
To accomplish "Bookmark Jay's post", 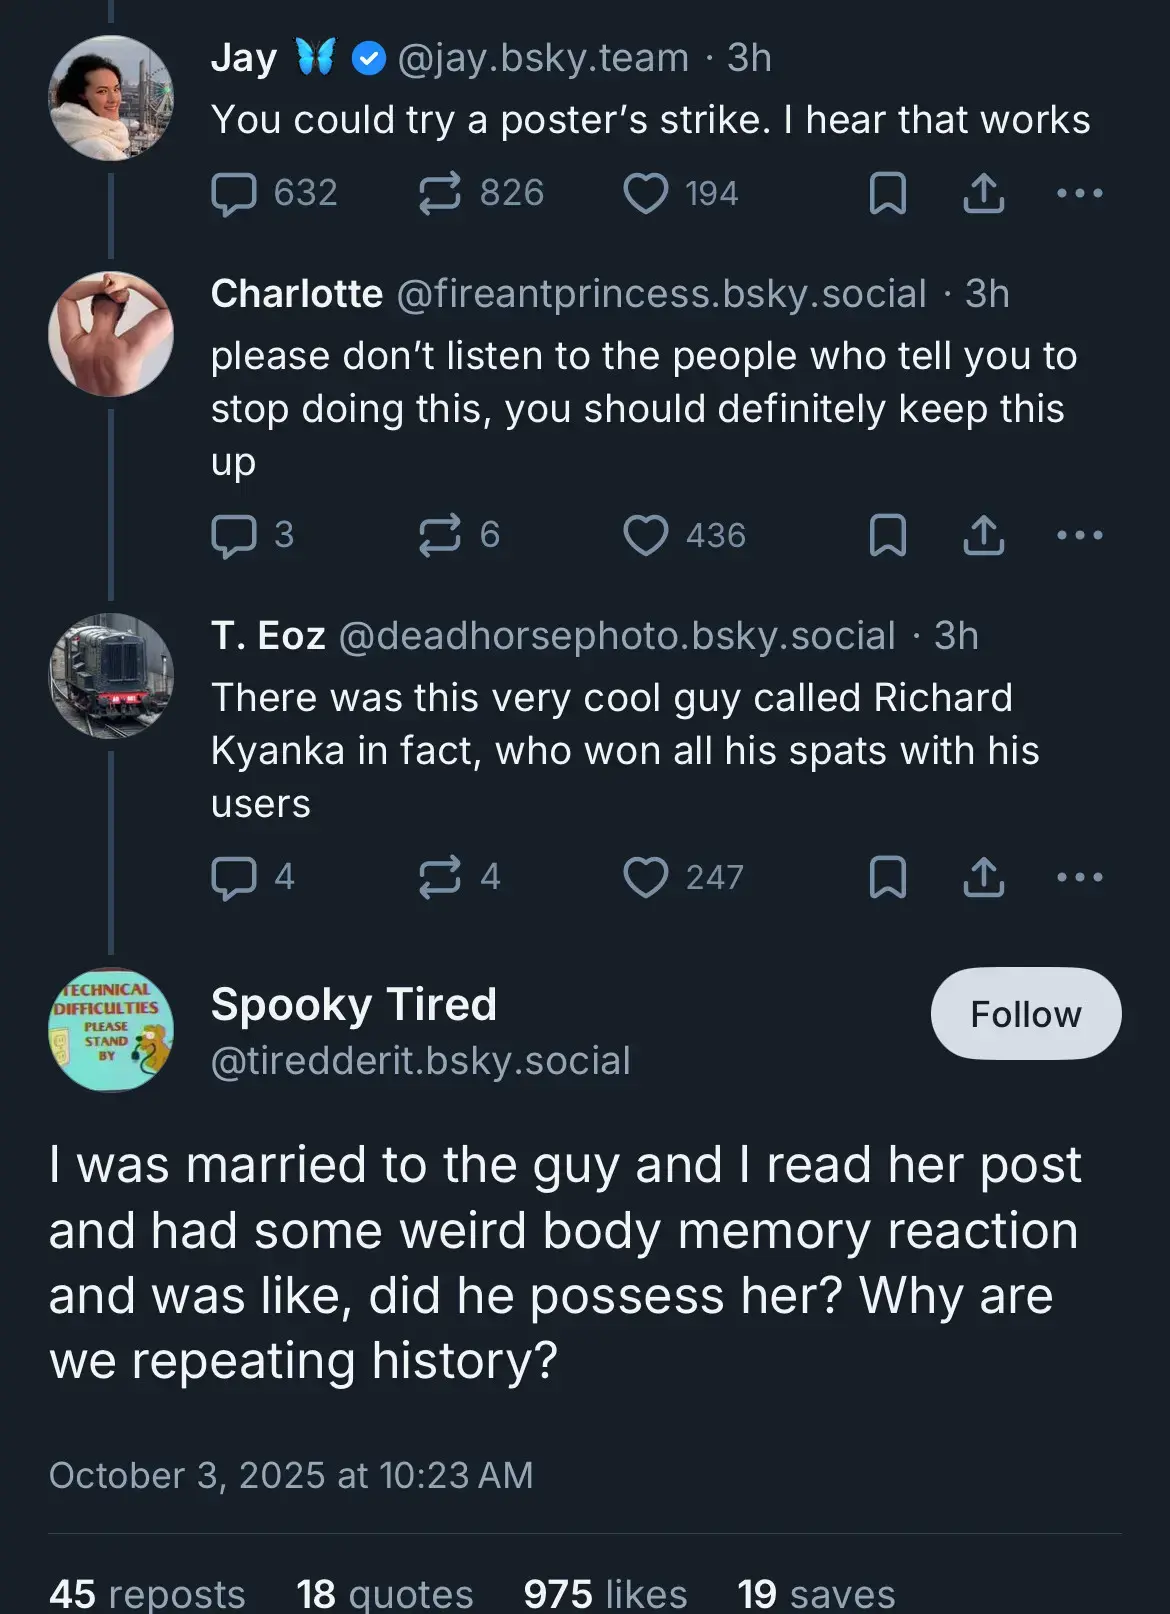I will point(887,194).
